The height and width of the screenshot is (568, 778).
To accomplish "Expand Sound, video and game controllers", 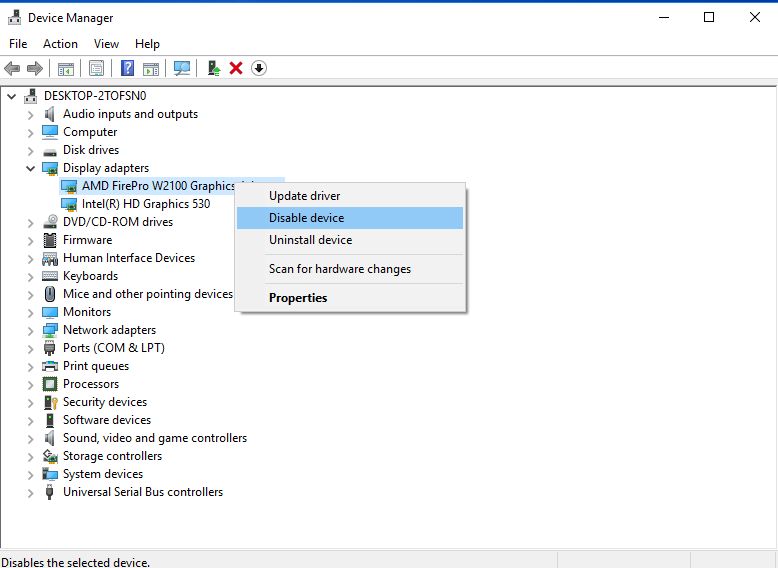I will coord(31,439).
